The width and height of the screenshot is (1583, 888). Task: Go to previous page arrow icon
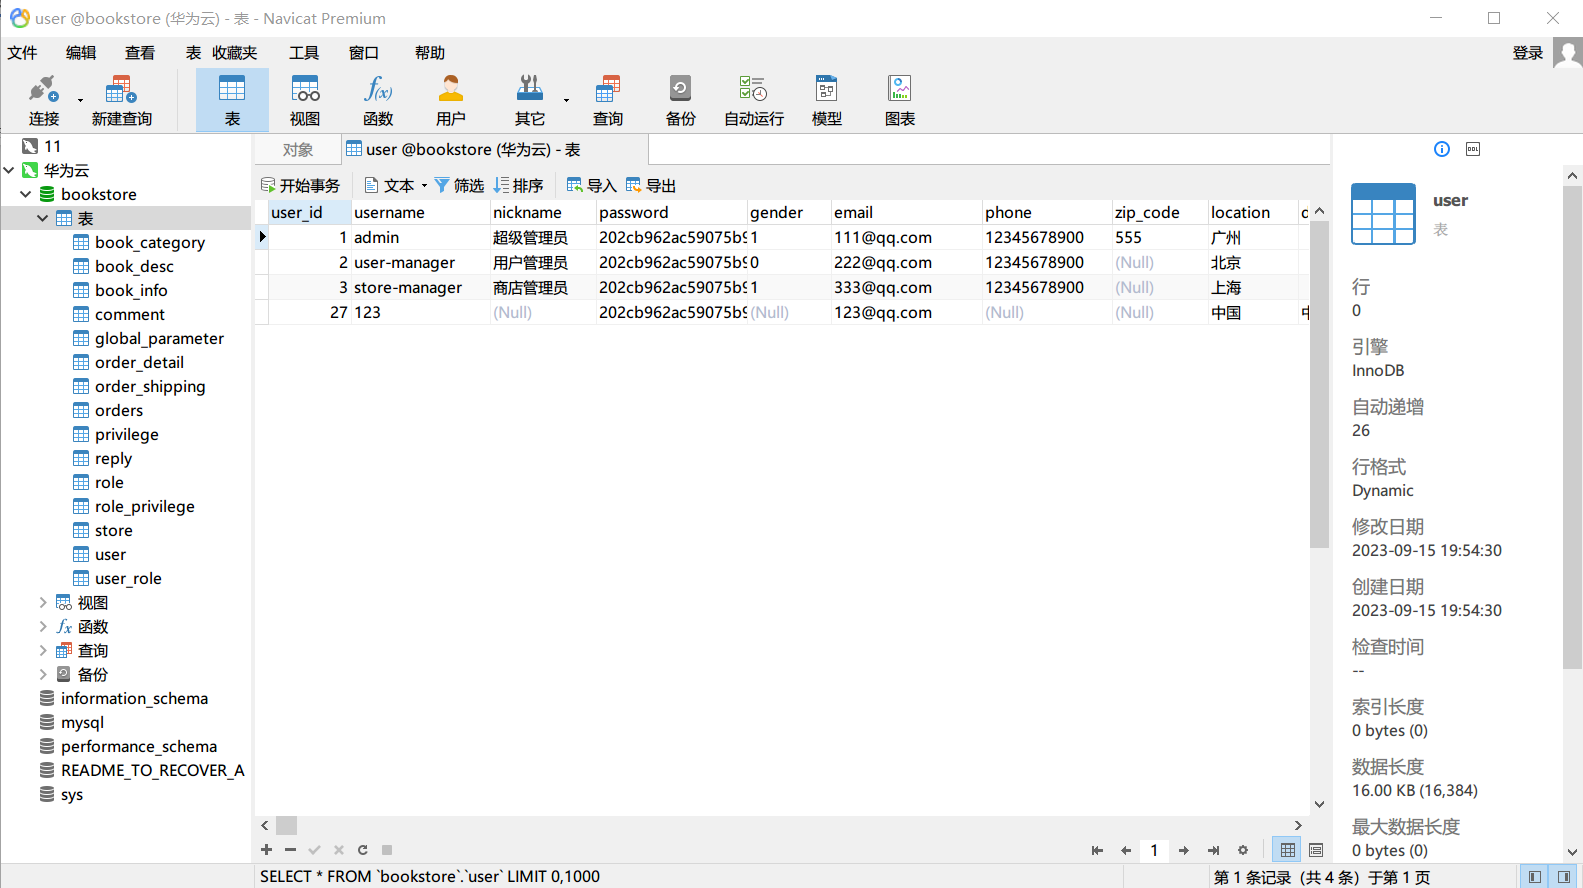pos(1126,850)
